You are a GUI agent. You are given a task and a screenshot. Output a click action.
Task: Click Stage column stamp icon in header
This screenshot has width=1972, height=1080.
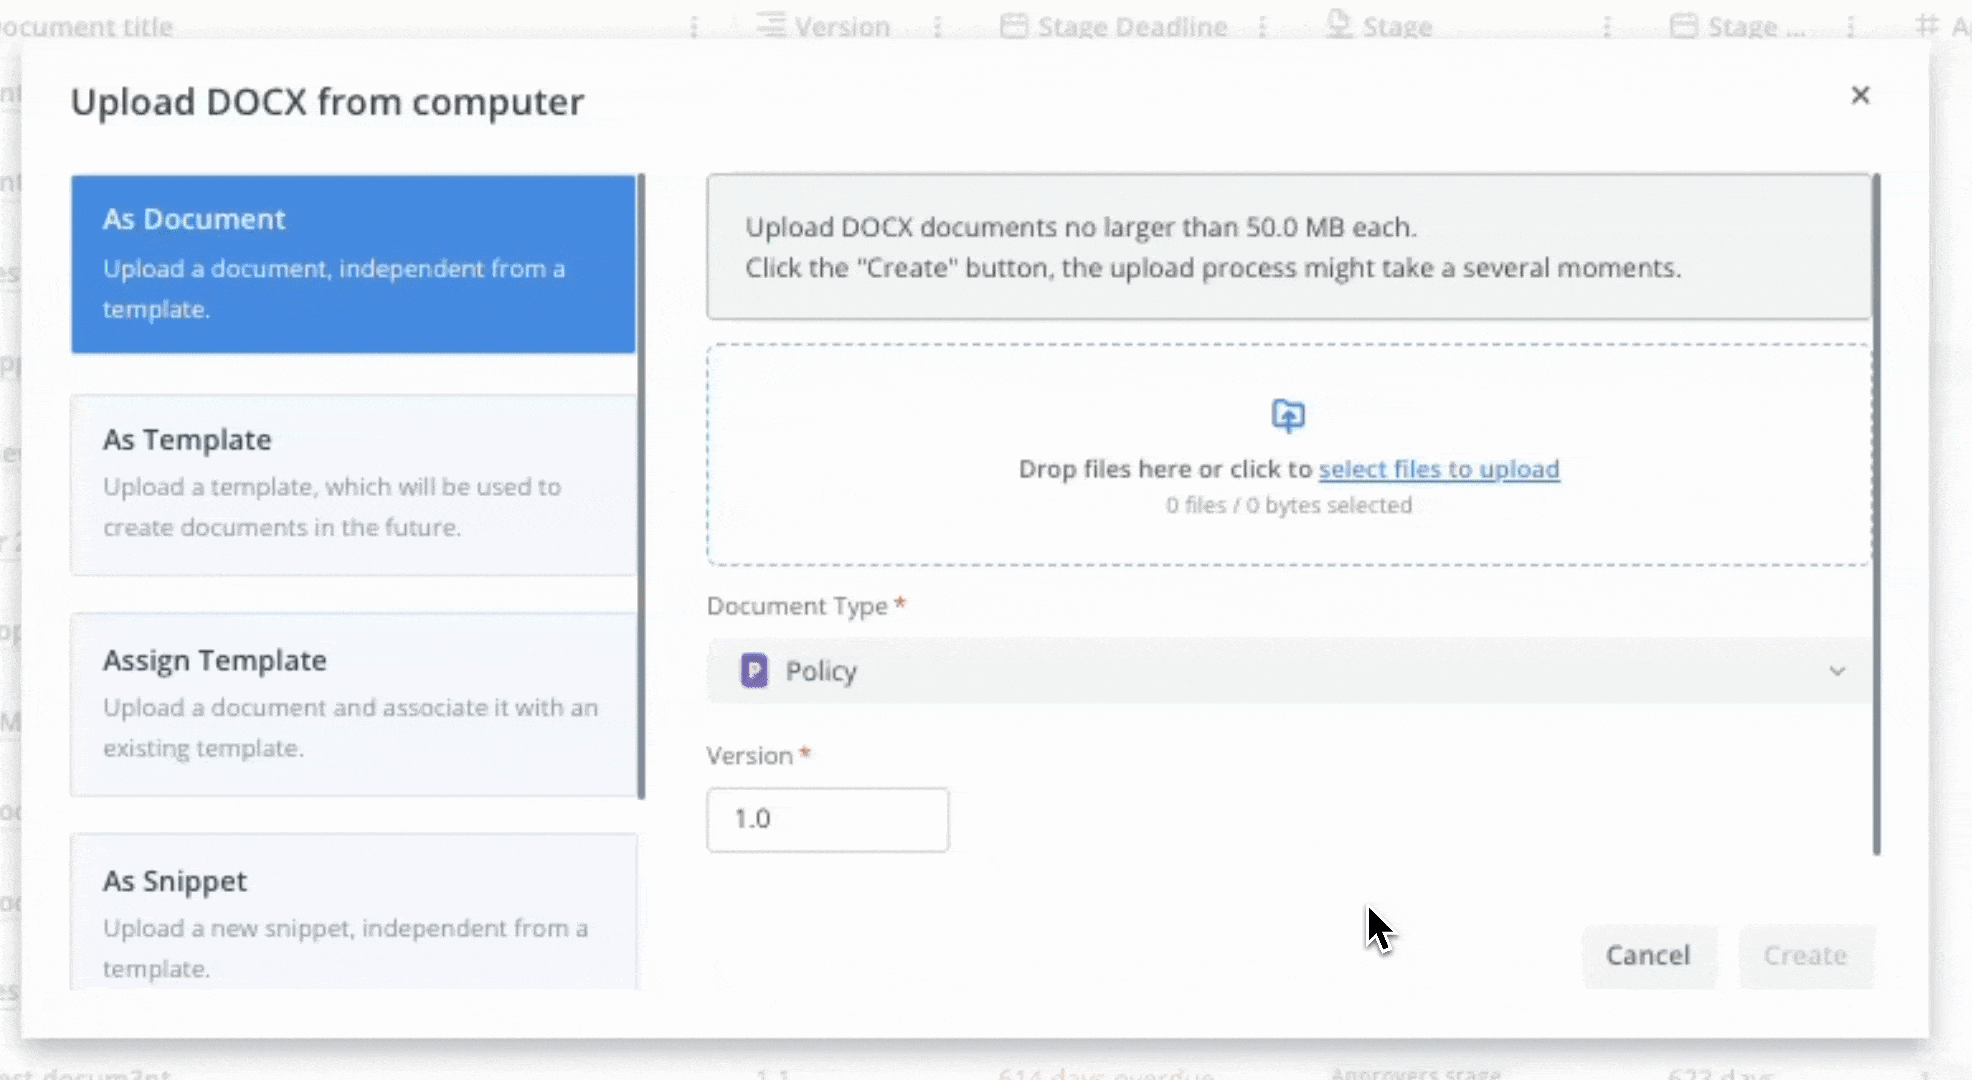pos(1338,25)
